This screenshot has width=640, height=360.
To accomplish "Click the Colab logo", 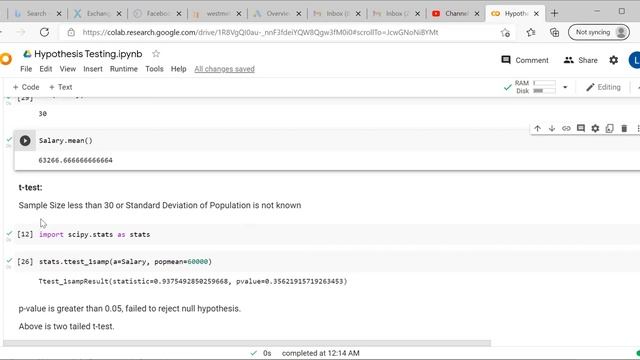I will pos(6,59).
